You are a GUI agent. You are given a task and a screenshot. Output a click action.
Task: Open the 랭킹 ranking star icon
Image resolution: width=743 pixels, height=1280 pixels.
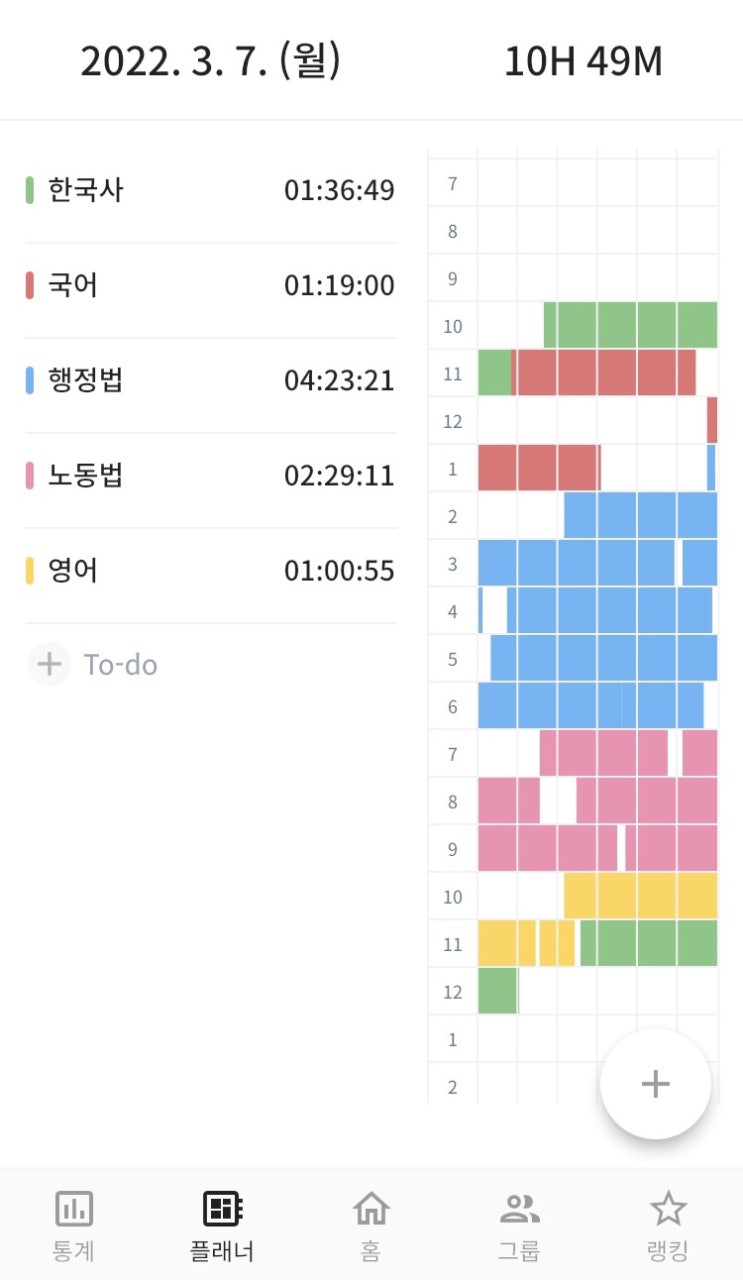(668, 1209)
